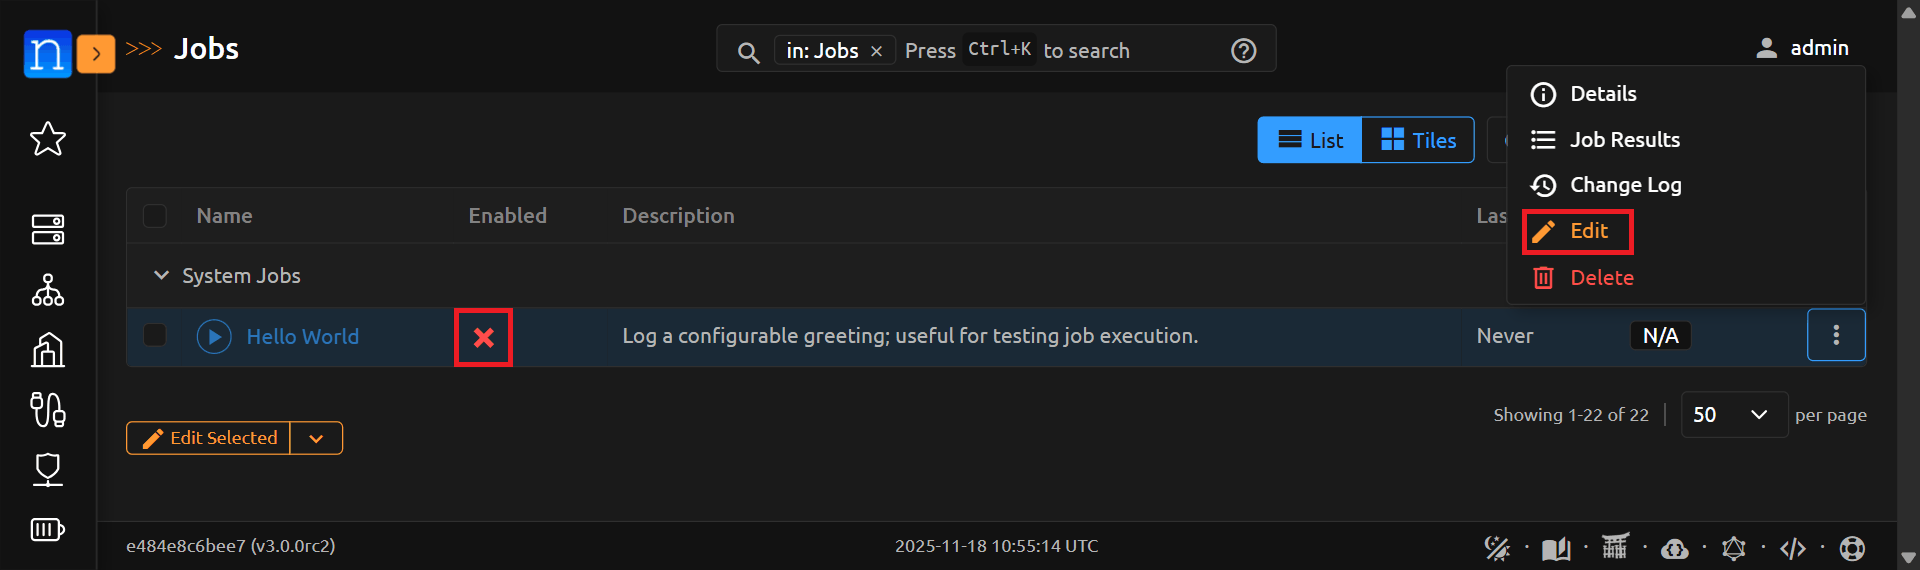This screenshot has width=1920, height=570.
Task: Click the help lifebuoy icon in footer
Action: point(1852,548)
